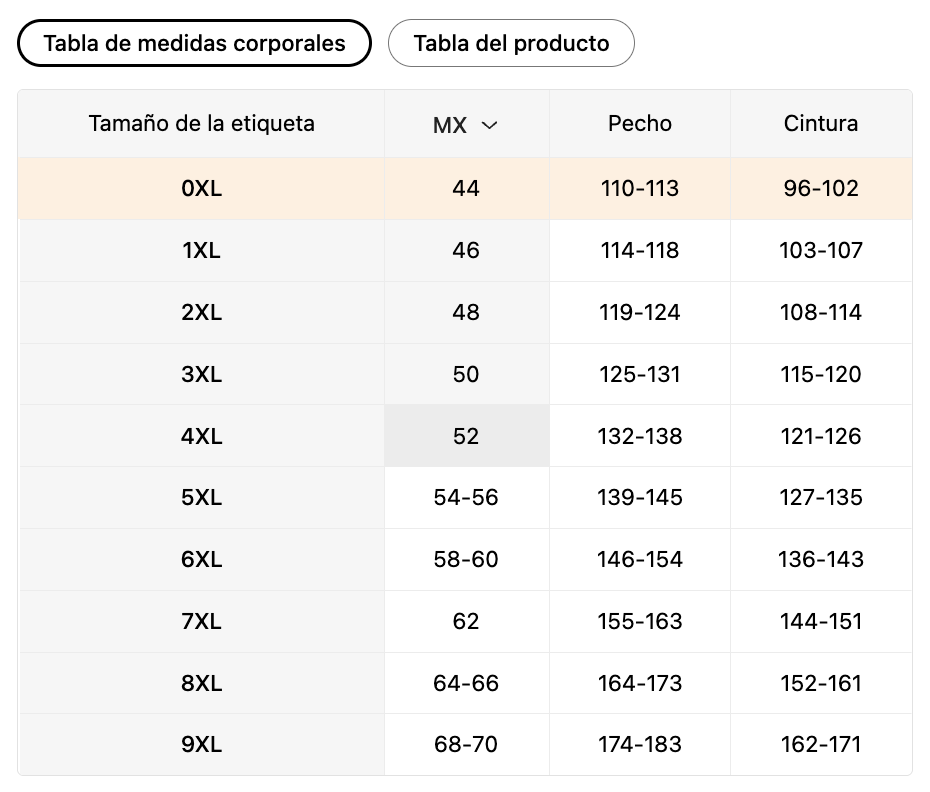The height and width of the screenshot is (792, 930).
Task: Select the 0XL size row
Action: click(202, 188)
